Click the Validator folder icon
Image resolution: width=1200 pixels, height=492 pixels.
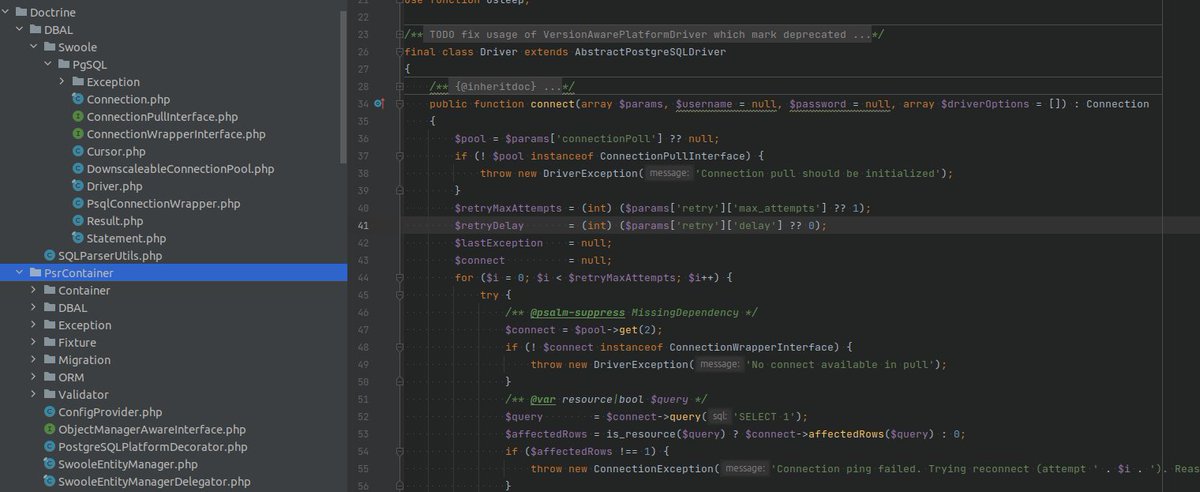[51, 394]
